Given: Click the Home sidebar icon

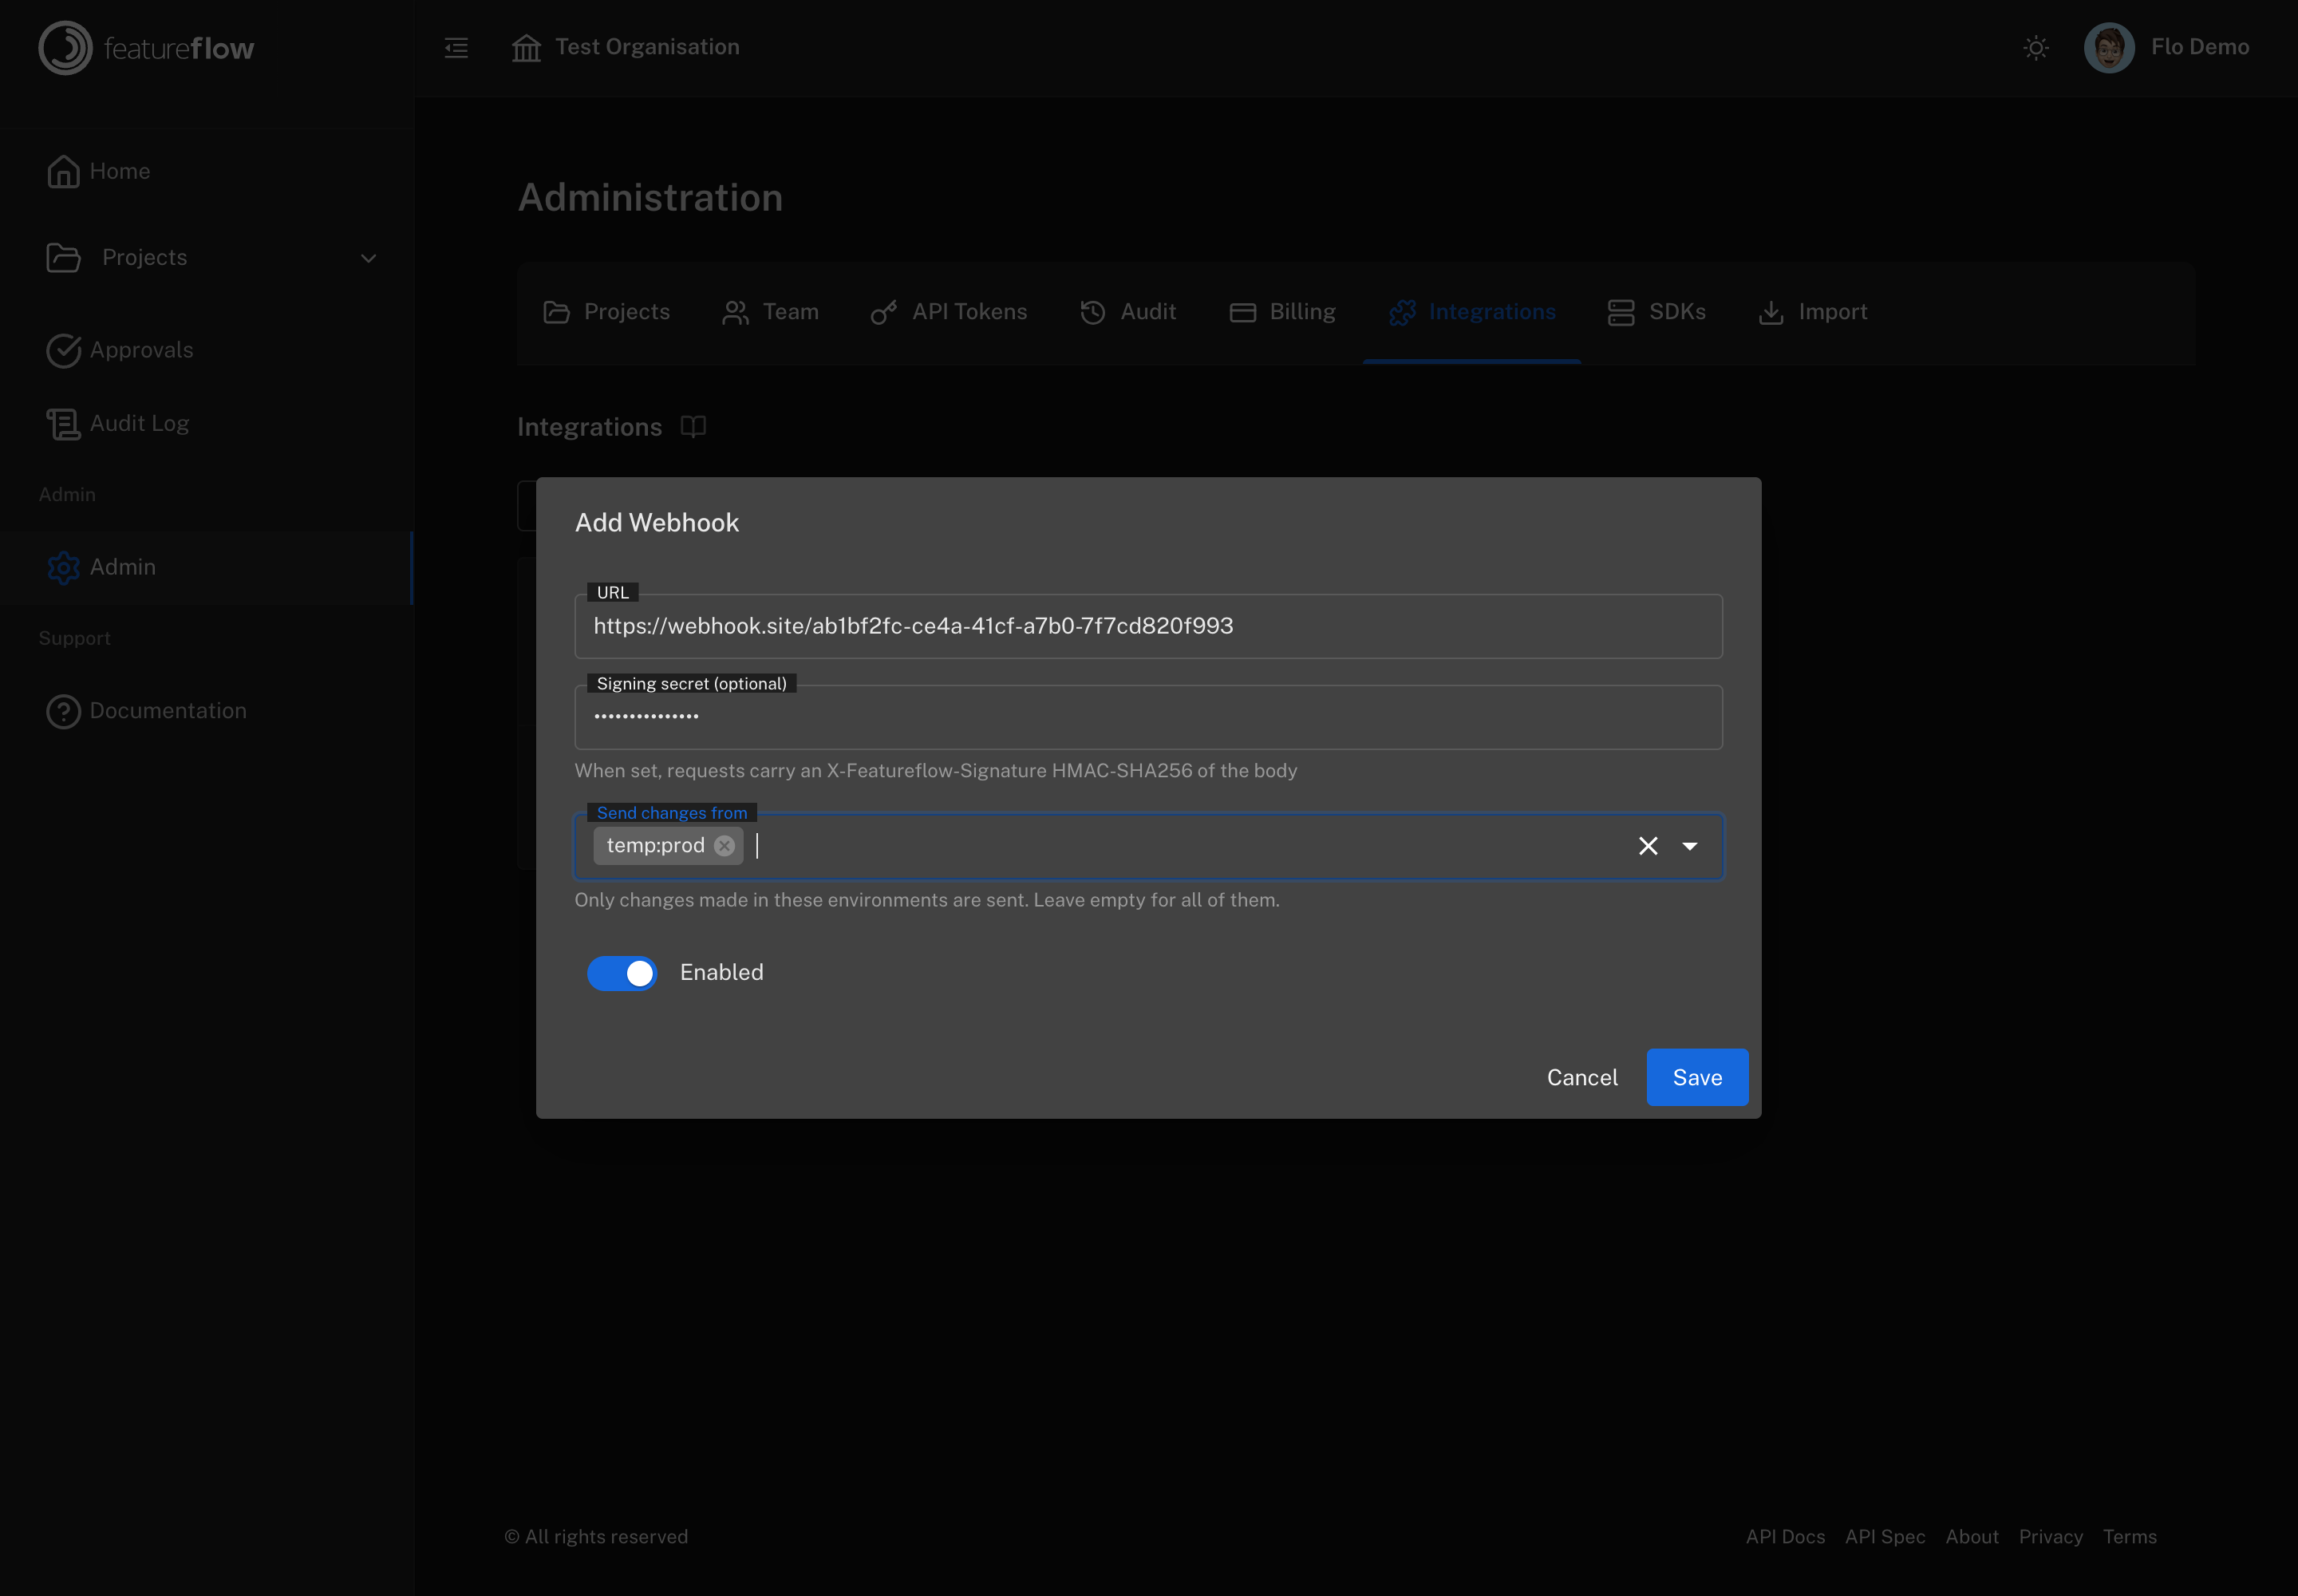Looking at the screenshot, I should click(63, 171).
